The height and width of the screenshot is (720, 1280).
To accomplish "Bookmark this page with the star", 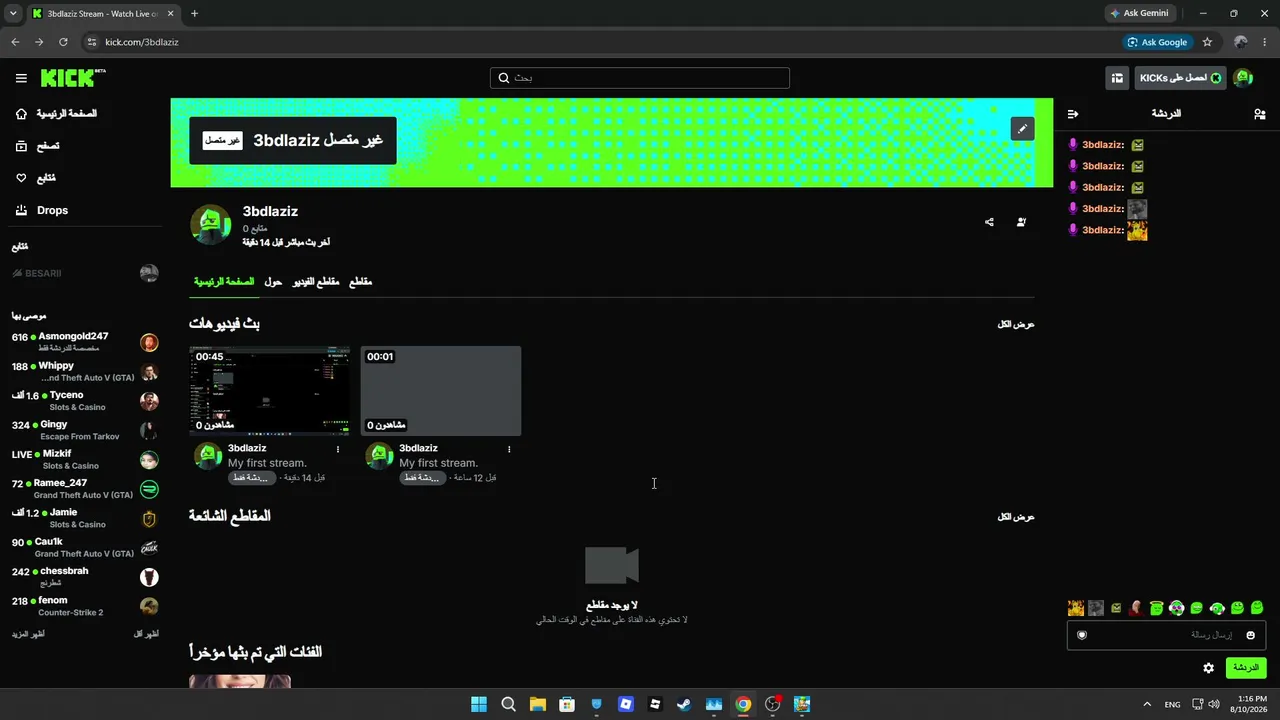I will 1207,42.
